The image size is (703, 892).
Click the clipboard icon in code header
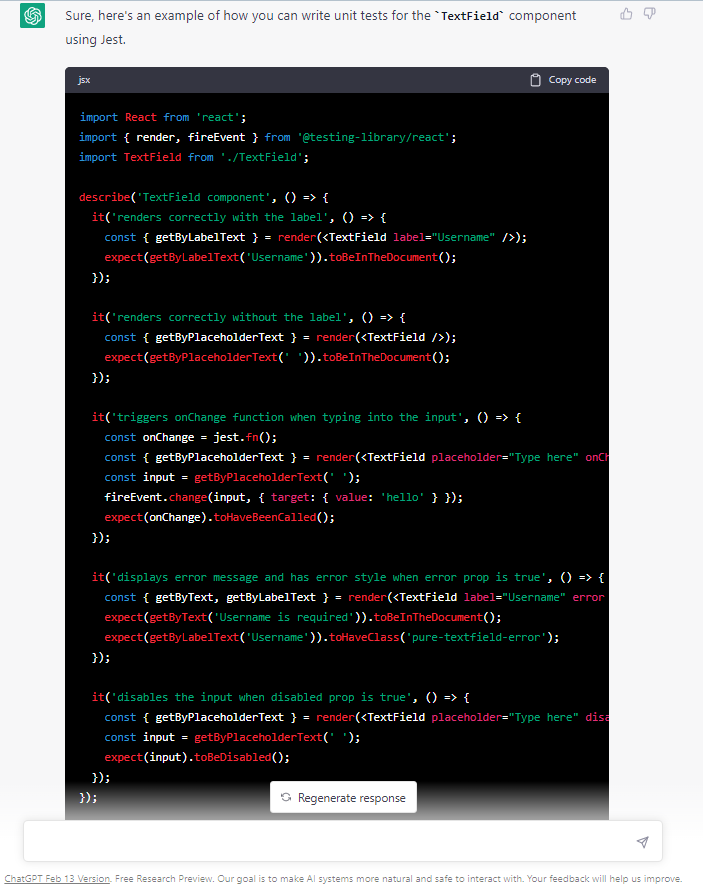(536, 80)
